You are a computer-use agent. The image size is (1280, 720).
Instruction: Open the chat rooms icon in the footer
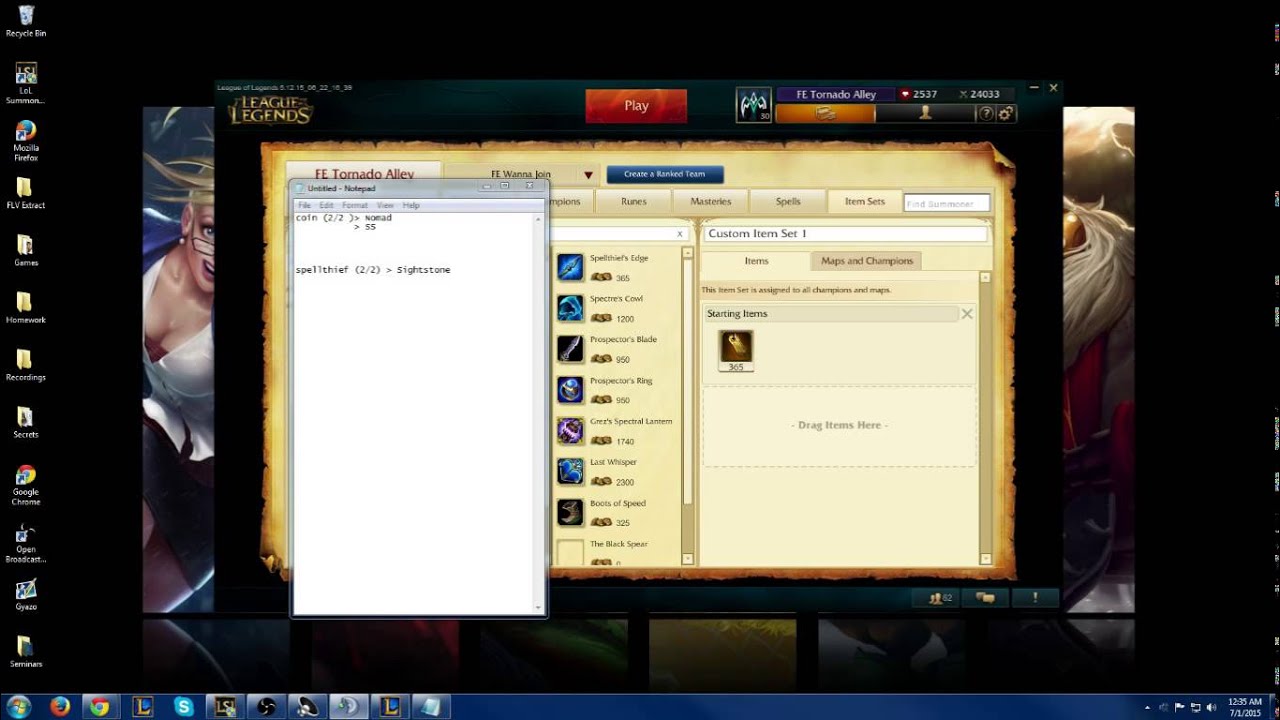point(986,598)
